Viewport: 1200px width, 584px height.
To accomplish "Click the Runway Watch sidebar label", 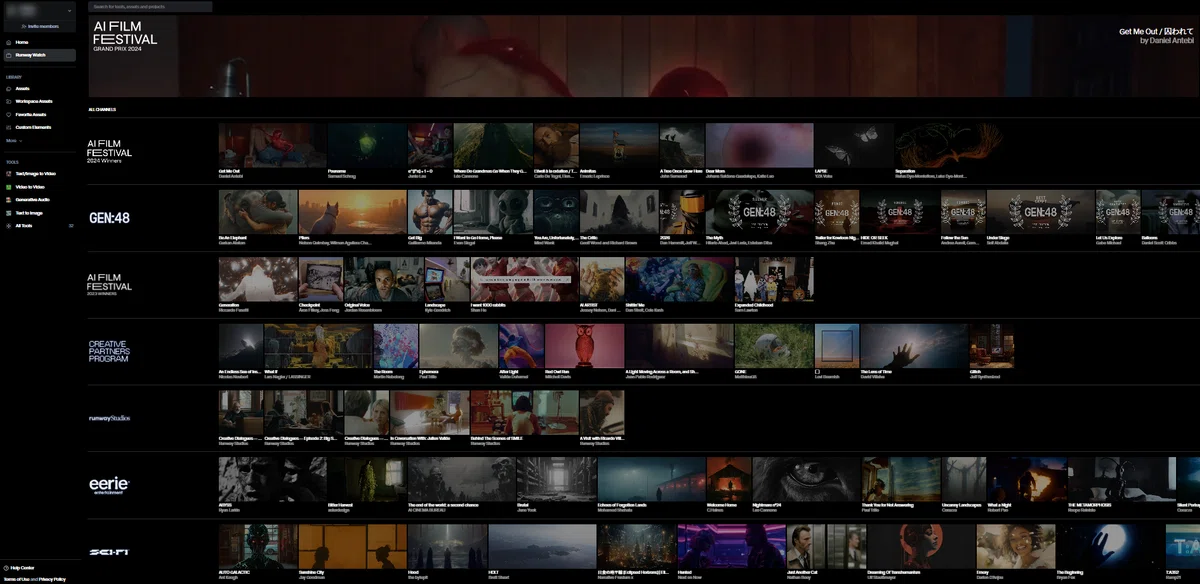I will point(31,55).
